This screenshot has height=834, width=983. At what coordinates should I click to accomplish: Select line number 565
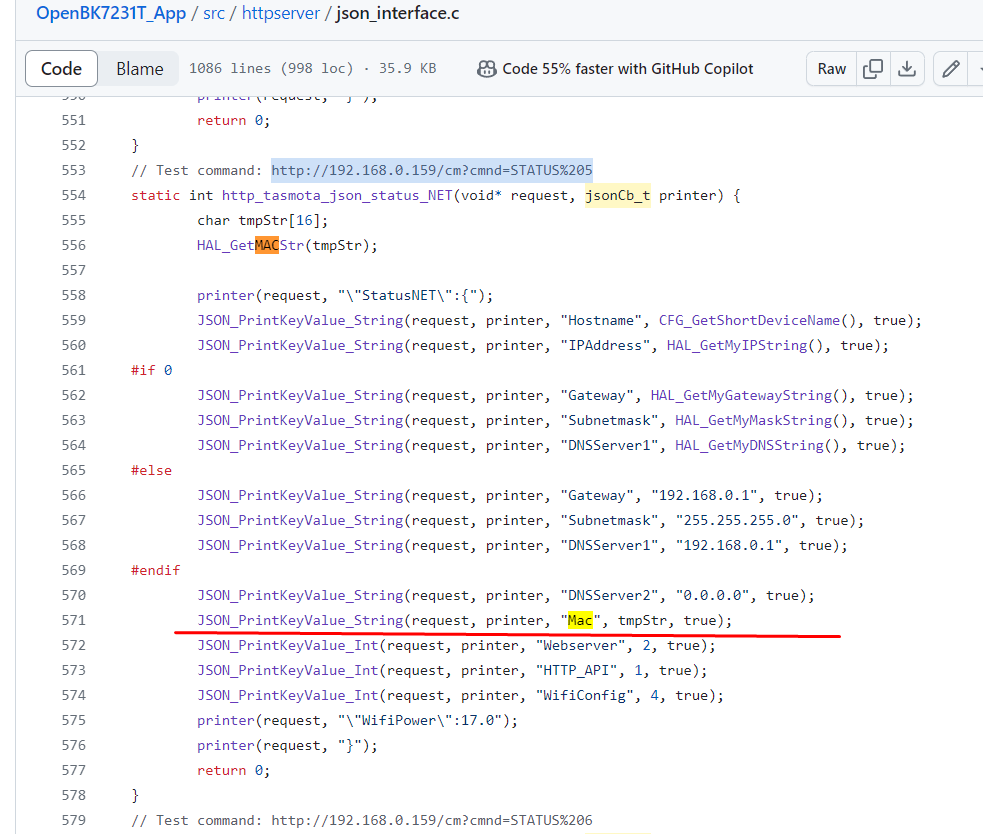[73, 470]
